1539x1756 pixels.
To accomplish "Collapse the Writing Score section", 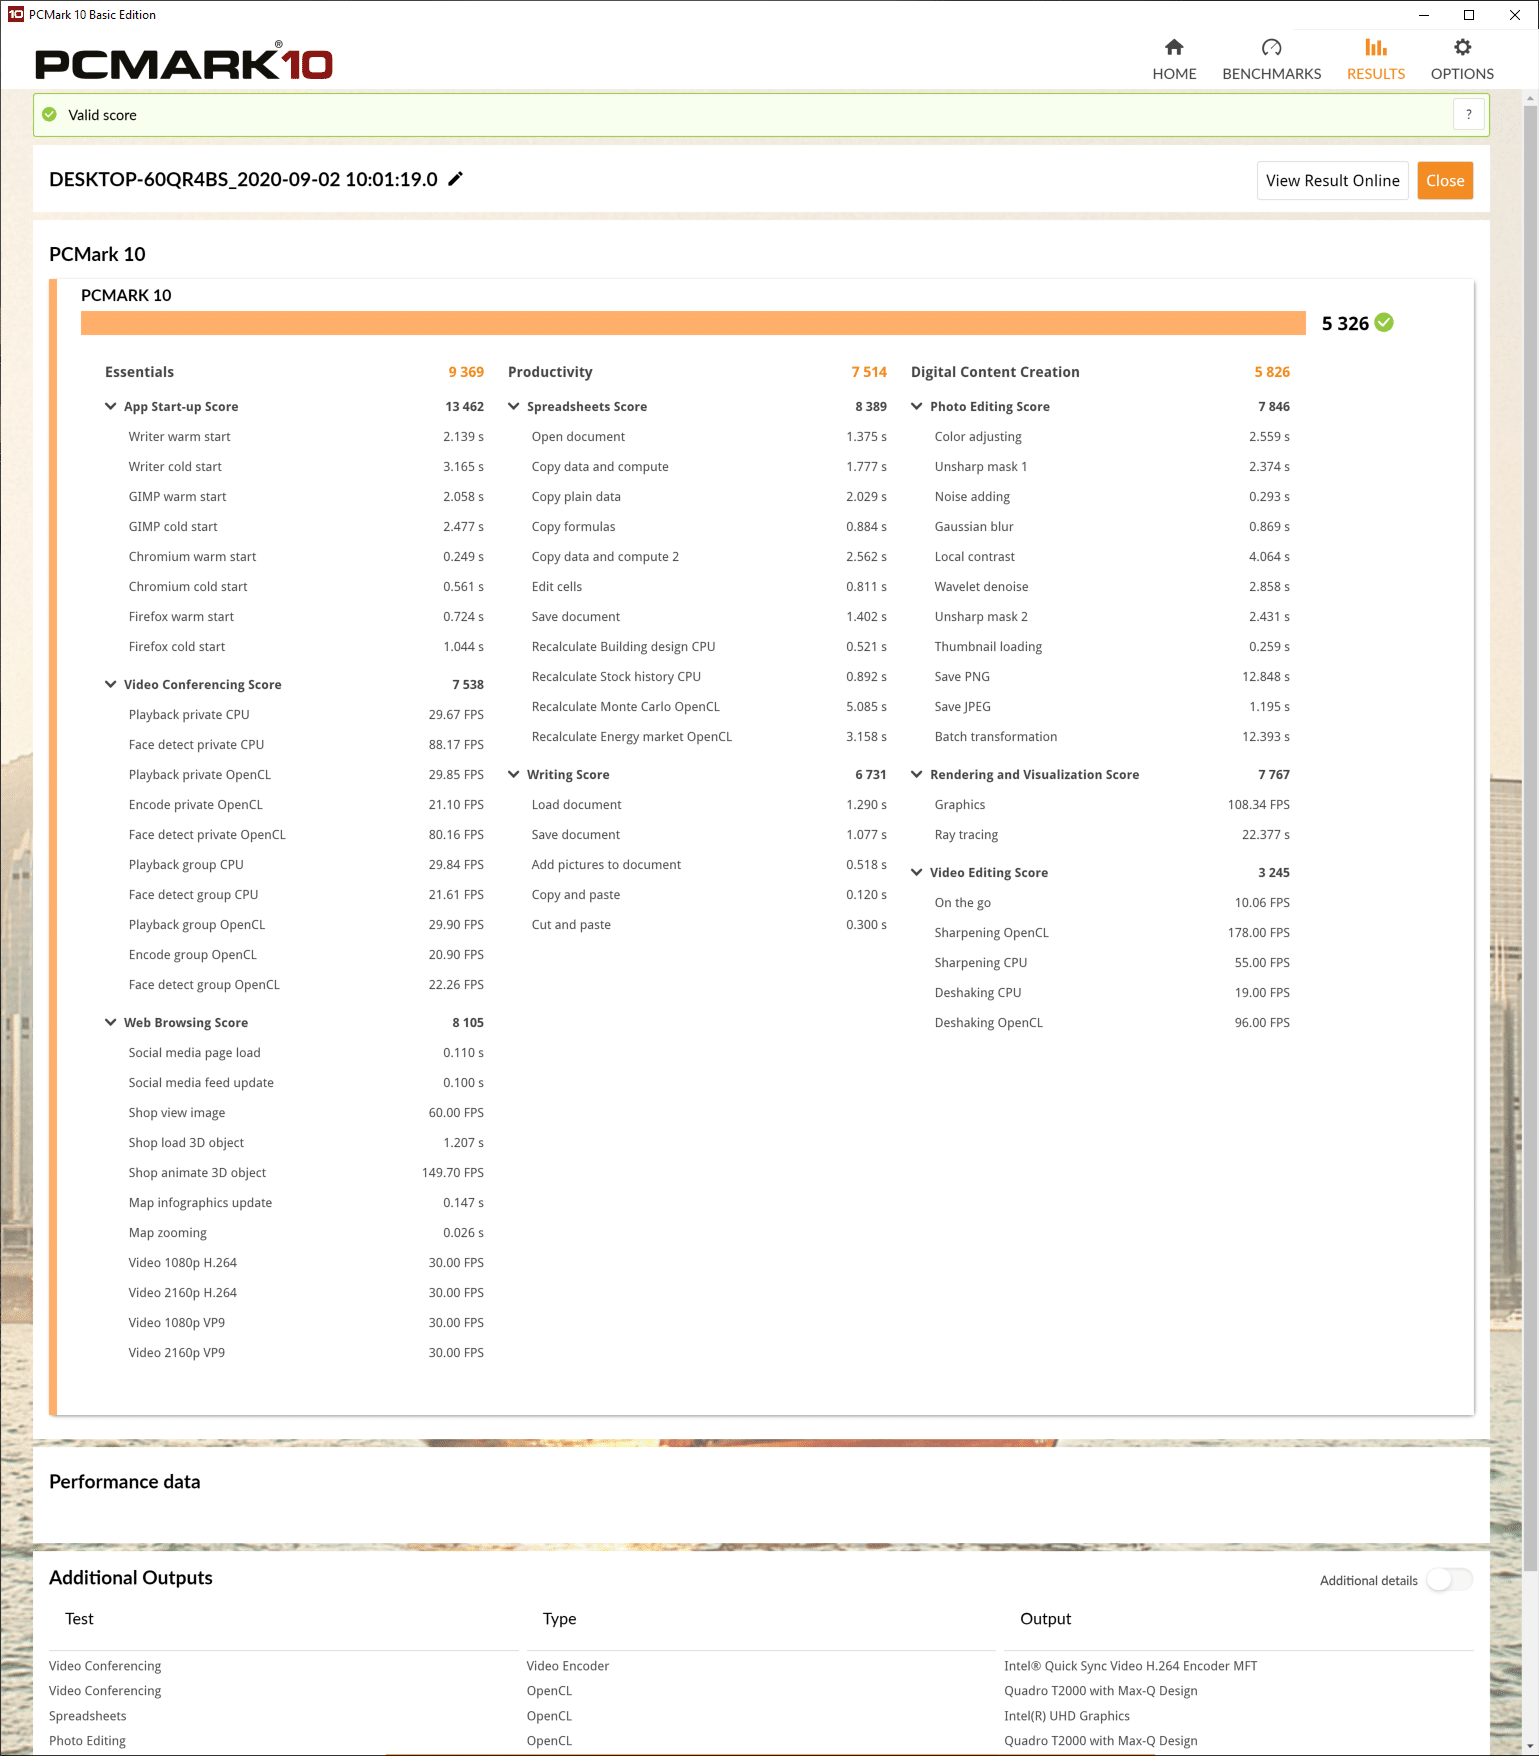I will pos(514,774).
